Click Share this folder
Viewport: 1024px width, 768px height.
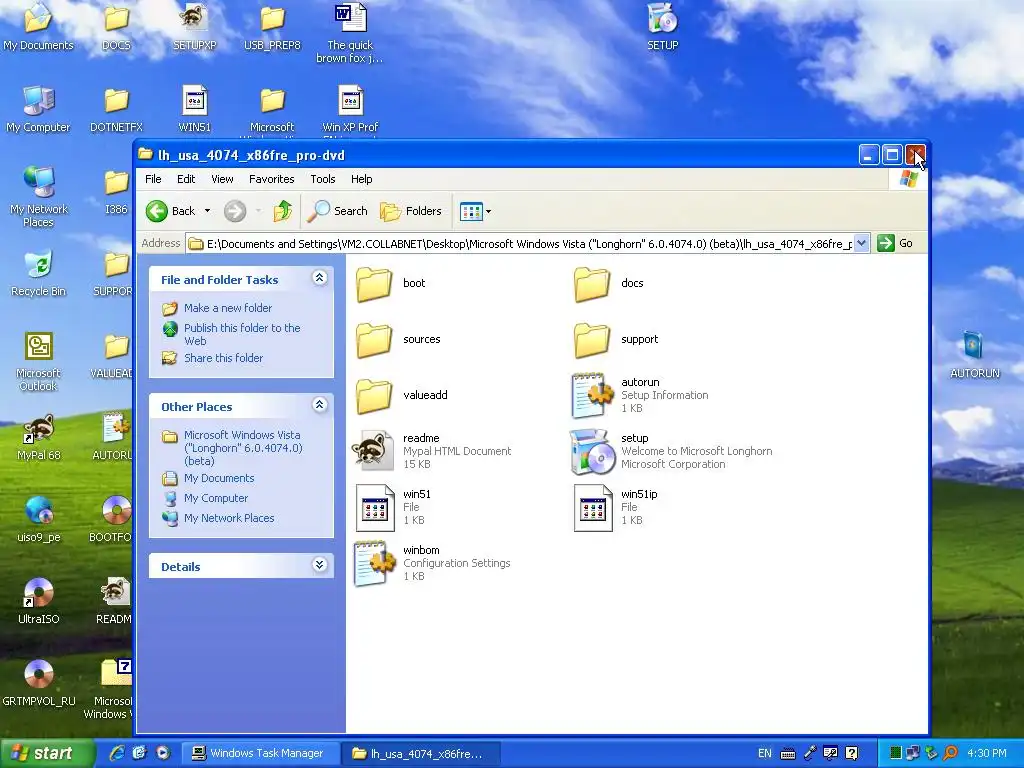coord(223,358)
